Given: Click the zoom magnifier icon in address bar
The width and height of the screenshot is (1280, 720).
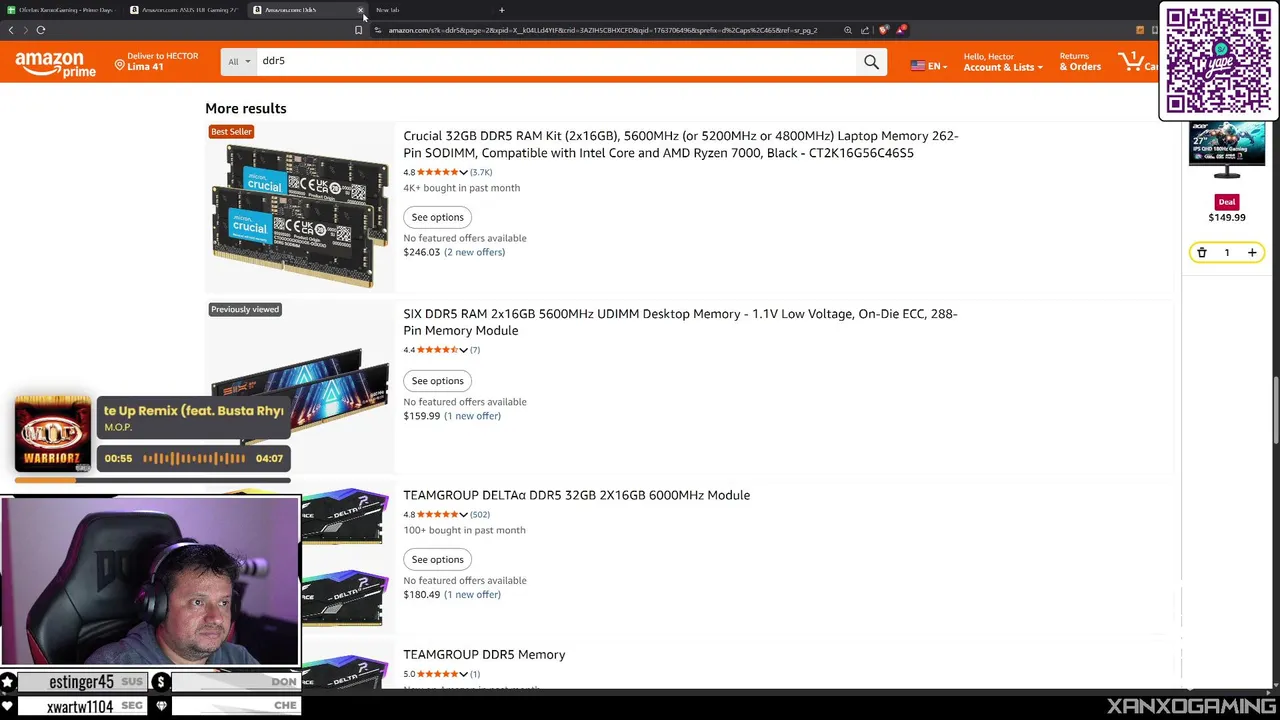Looking at the screenshot, I should tap(848, 30).
